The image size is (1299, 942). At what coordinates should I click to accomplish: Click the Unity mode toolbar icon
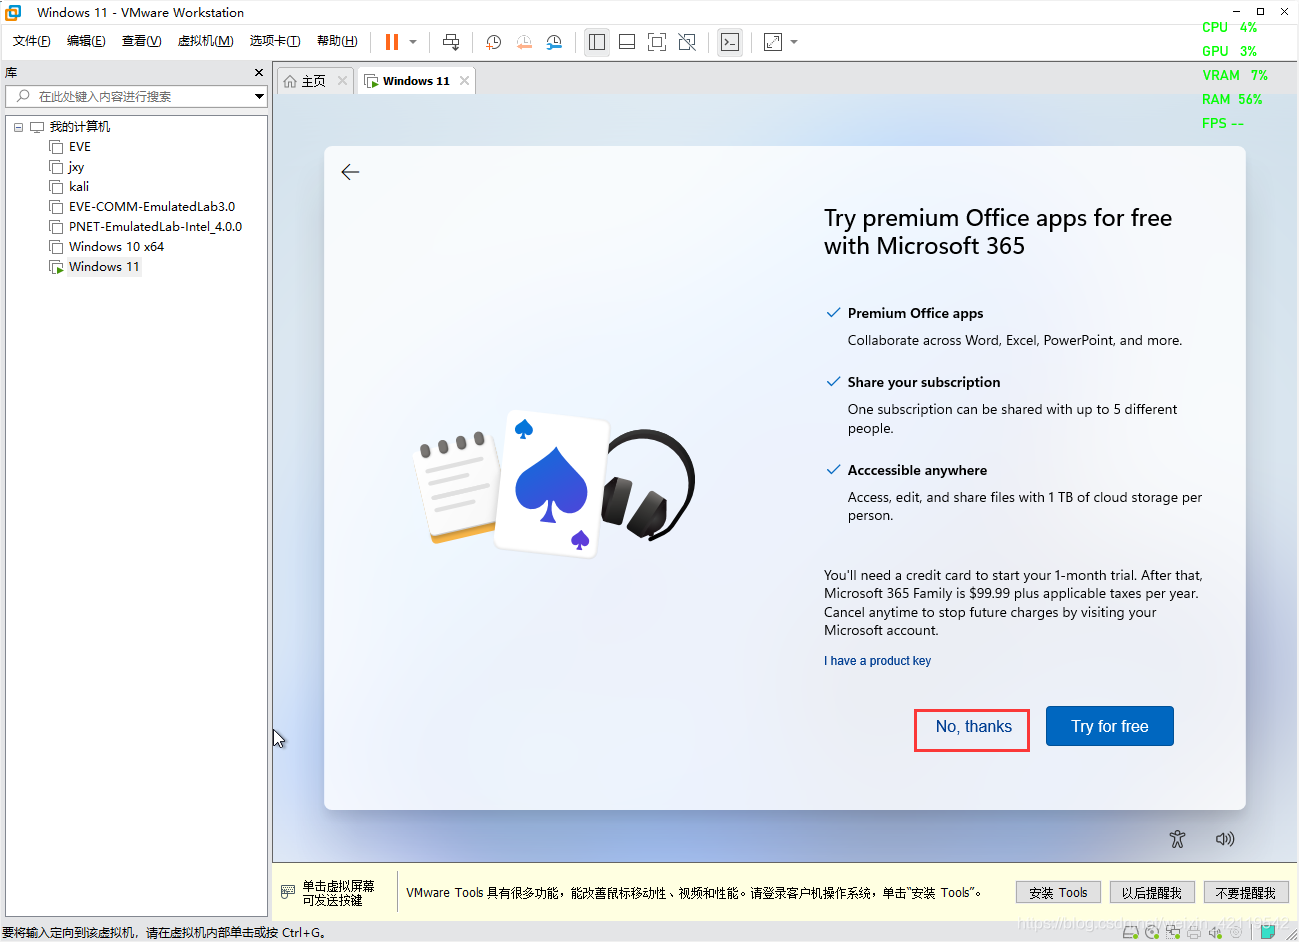[687, 42]
